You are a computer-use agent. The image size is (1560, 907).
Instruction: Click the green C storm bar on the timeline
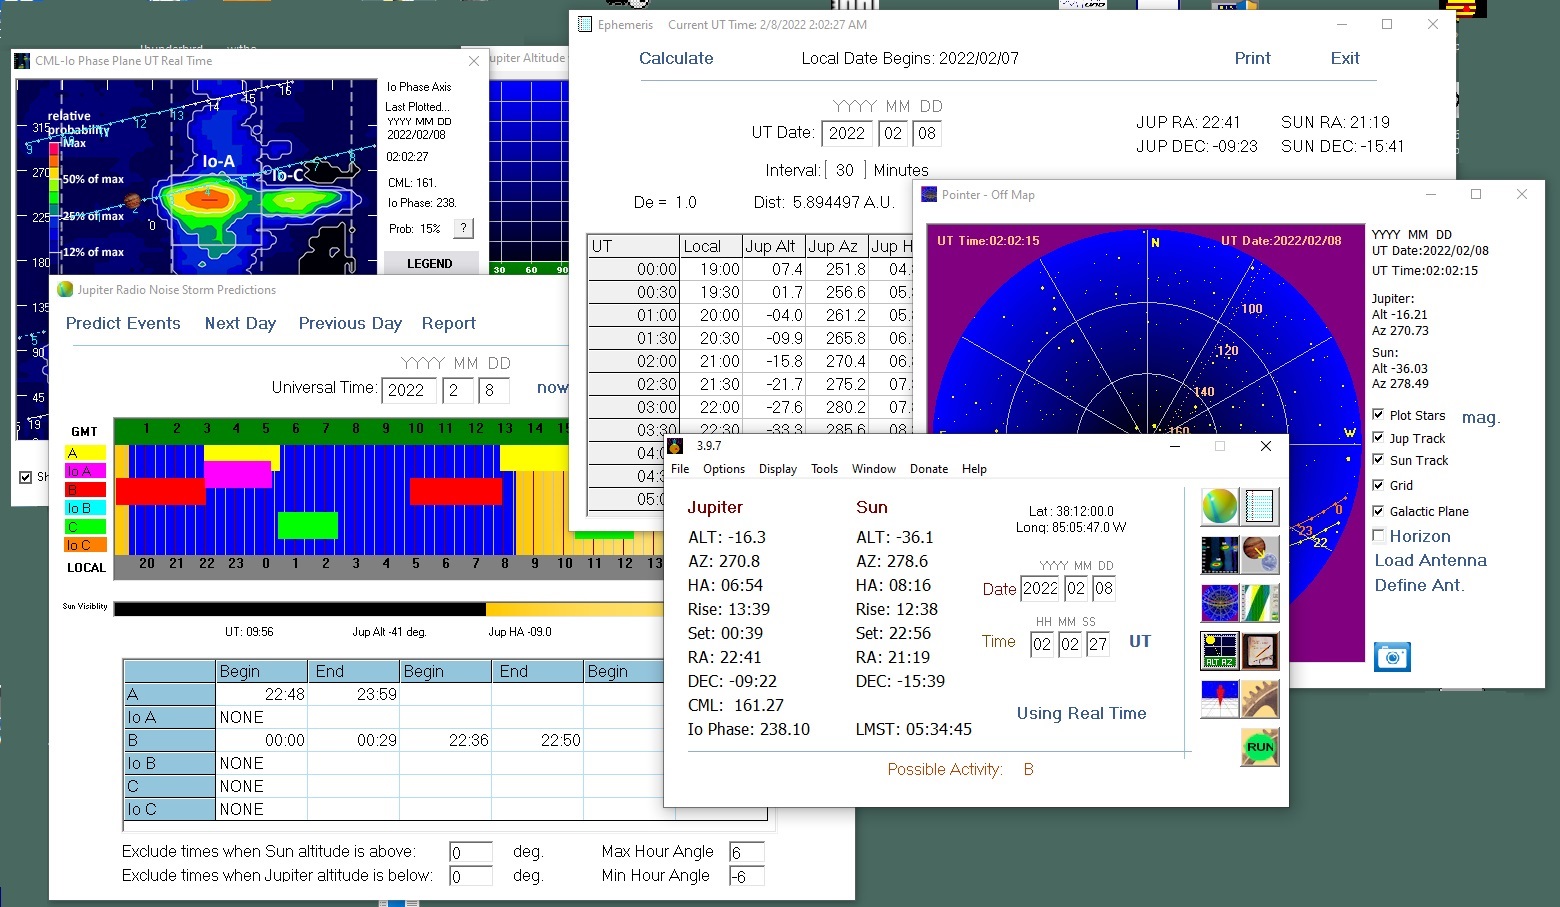(308, 525)
